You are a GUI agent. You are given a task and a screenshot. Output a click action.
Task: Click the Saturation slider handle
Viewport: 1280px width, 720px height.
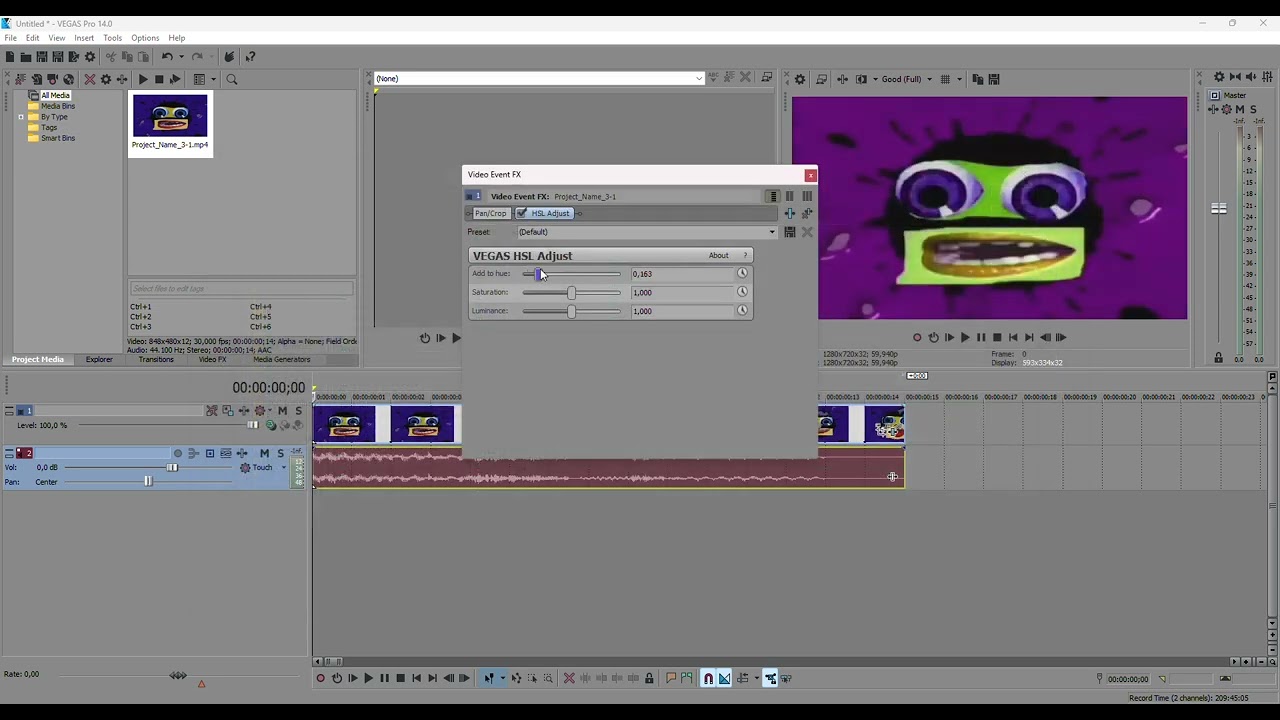coord(571,292)
